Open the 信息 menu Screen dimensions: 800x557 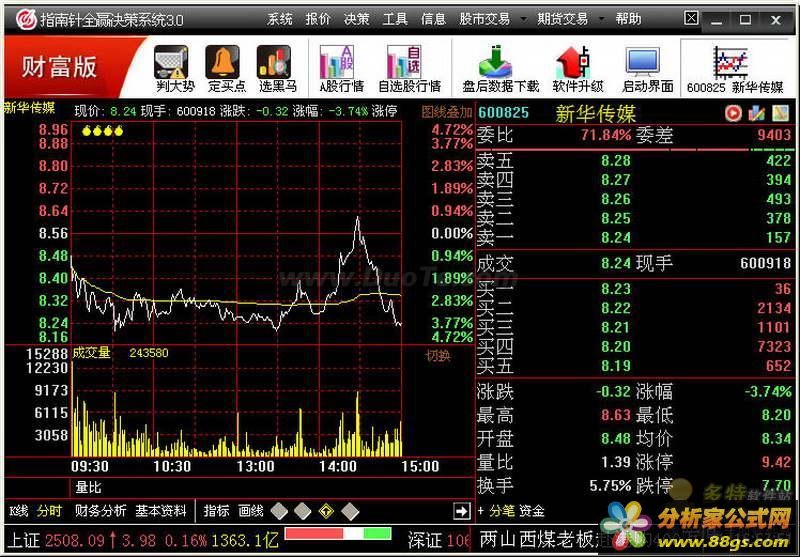pyautogui.click(x=433, y=19)
